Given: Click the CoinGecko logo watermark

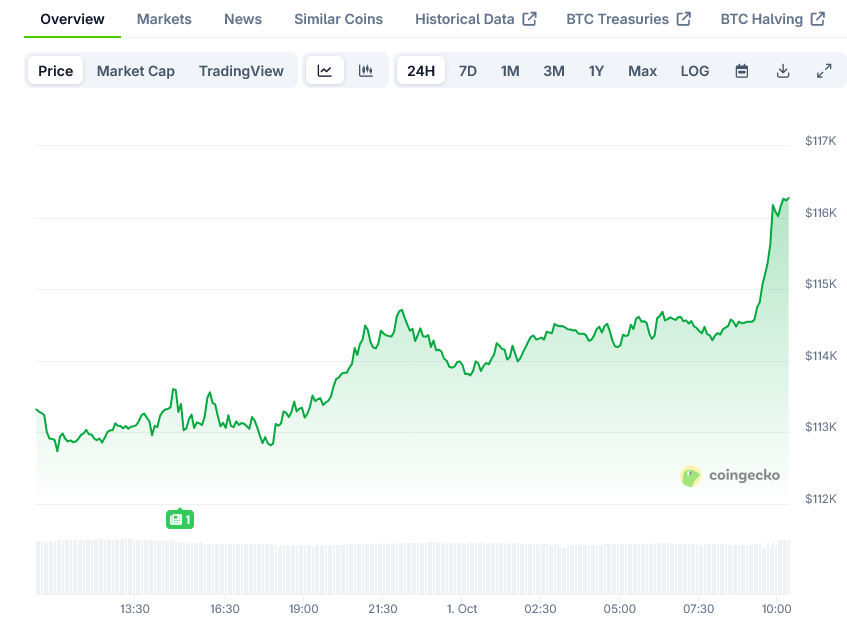Looking at the screenshot, I should (730, 476).
